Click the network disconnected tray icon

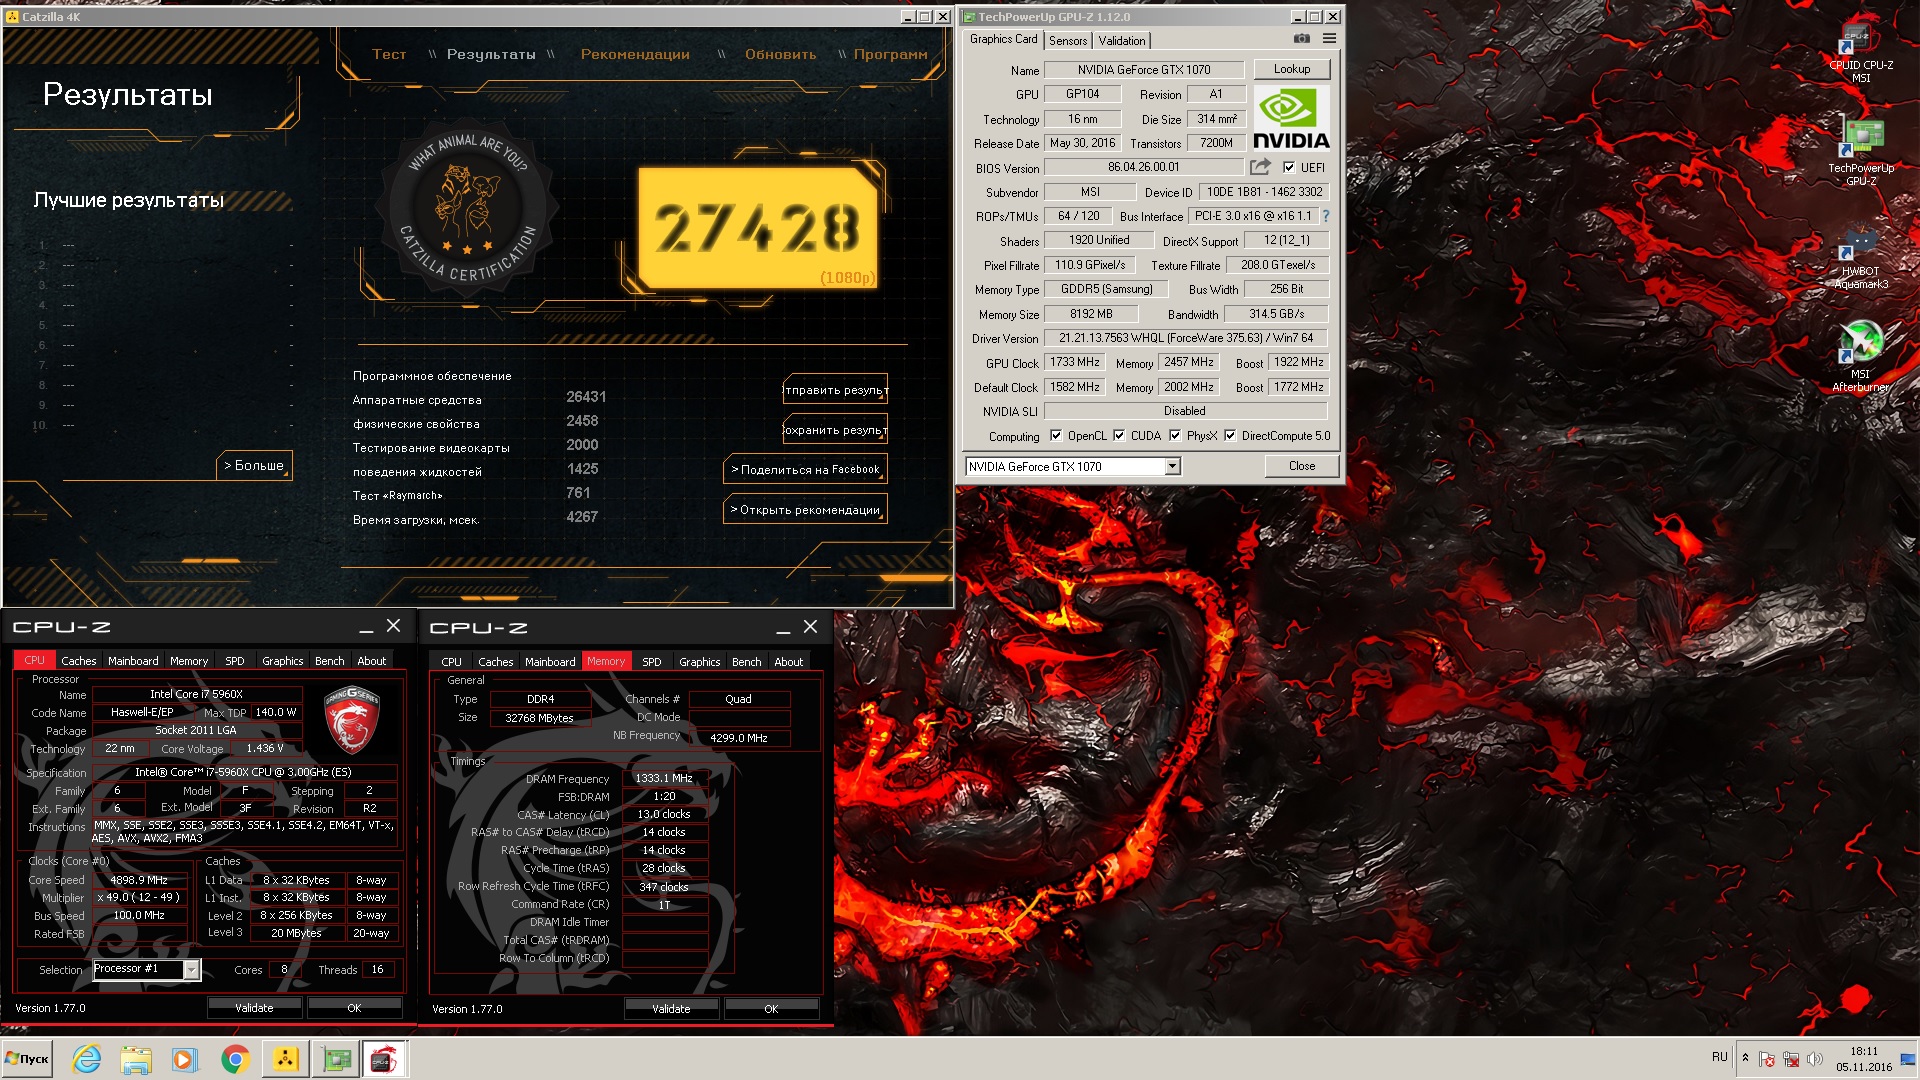[1791, 1059]
